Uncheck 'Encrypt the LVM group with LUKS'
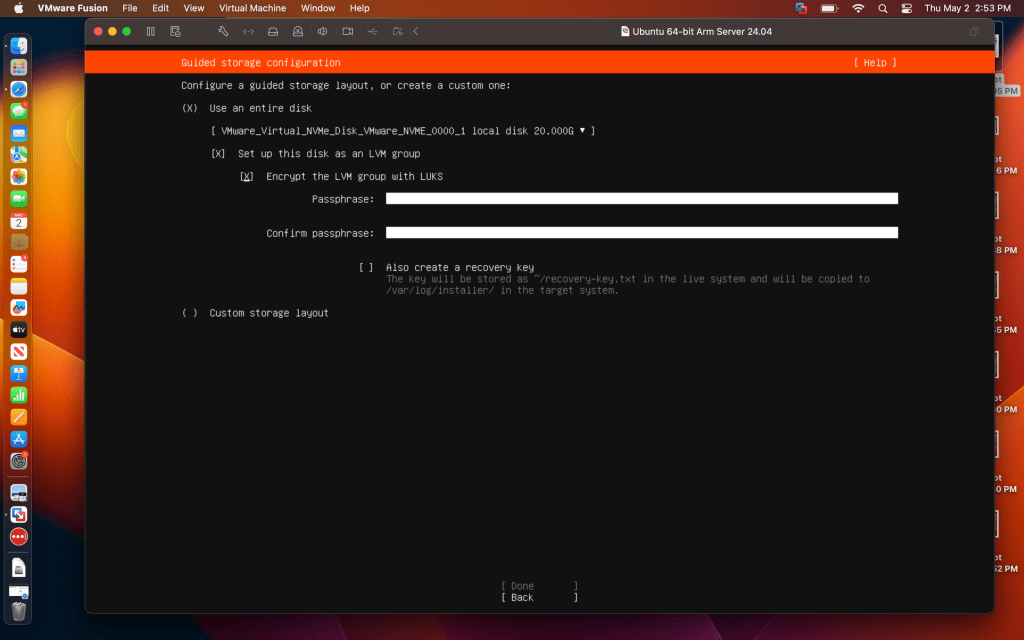Viewport: 1024px width, 640px height. 246,177
